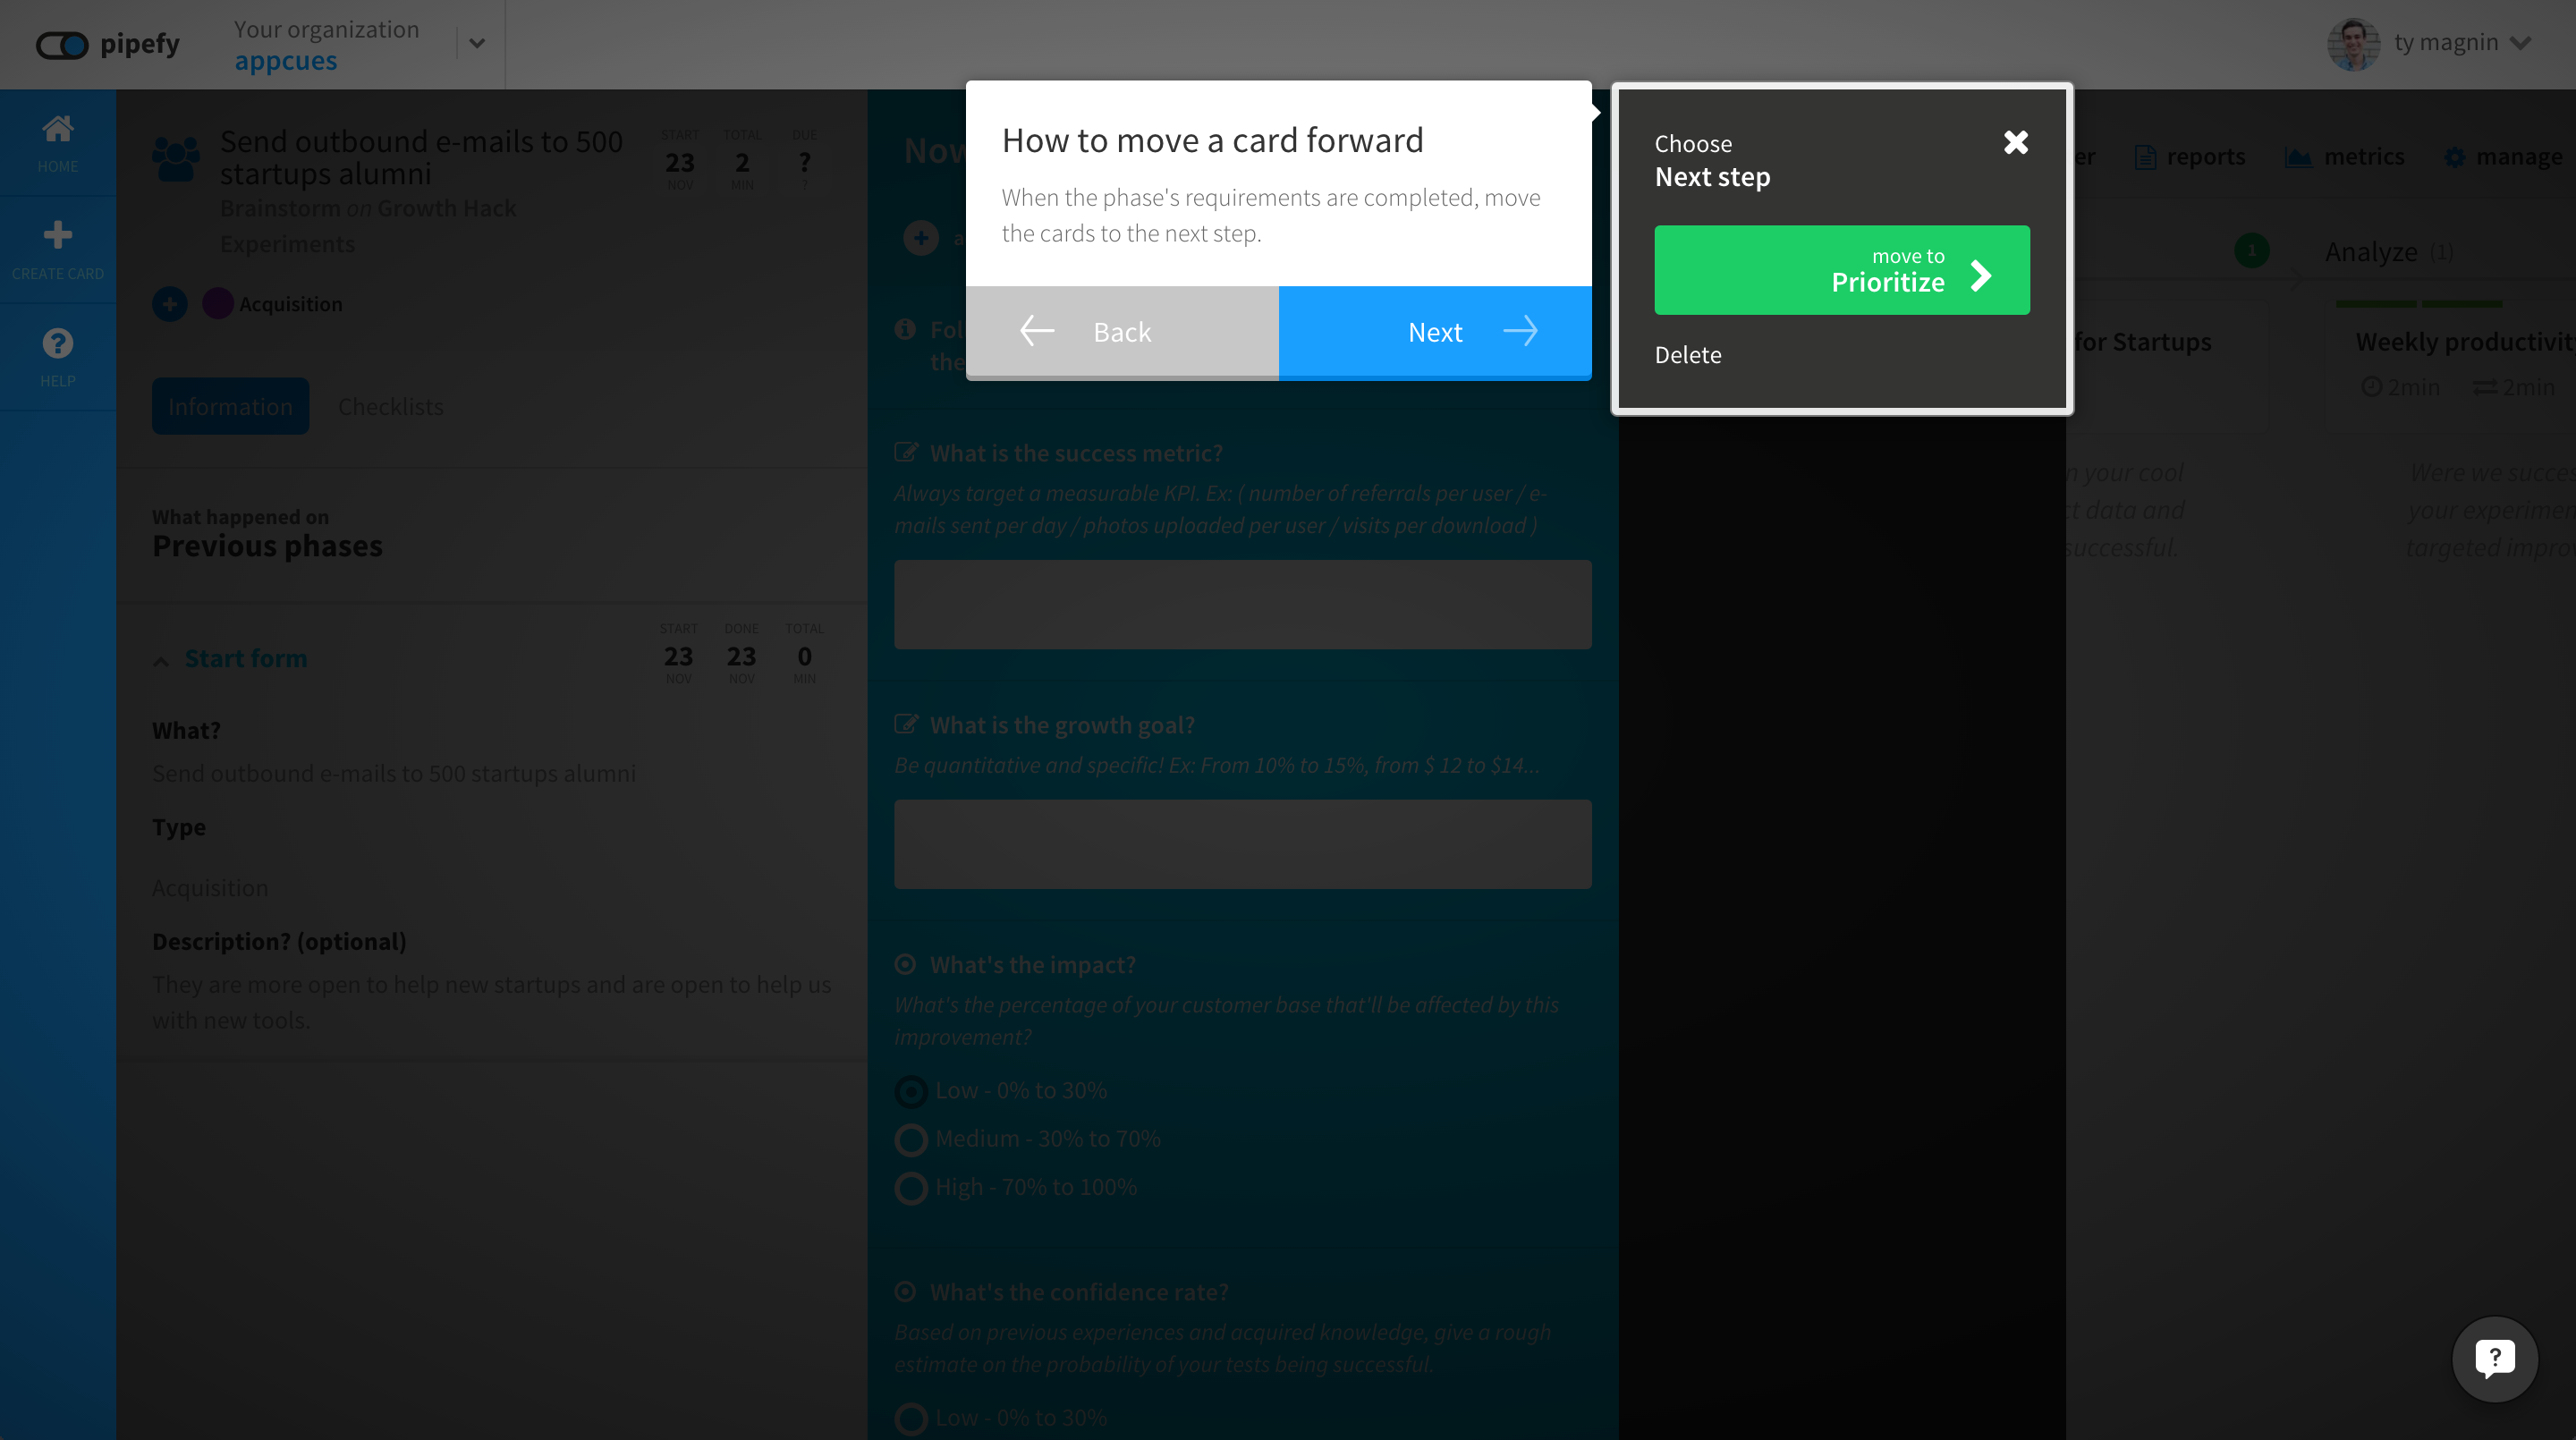Add a label with the blue plus
This screenshot has height=1440, width=2576.
click(x=170, y=303)
